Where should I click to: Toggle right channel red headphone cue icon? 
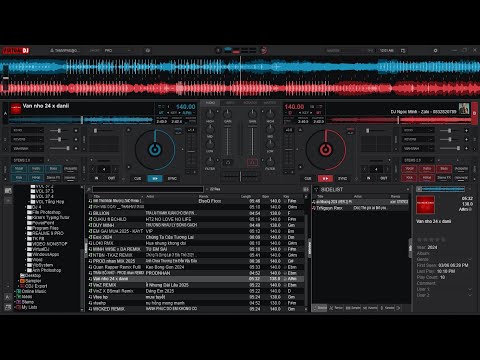(x=252, y=162)
